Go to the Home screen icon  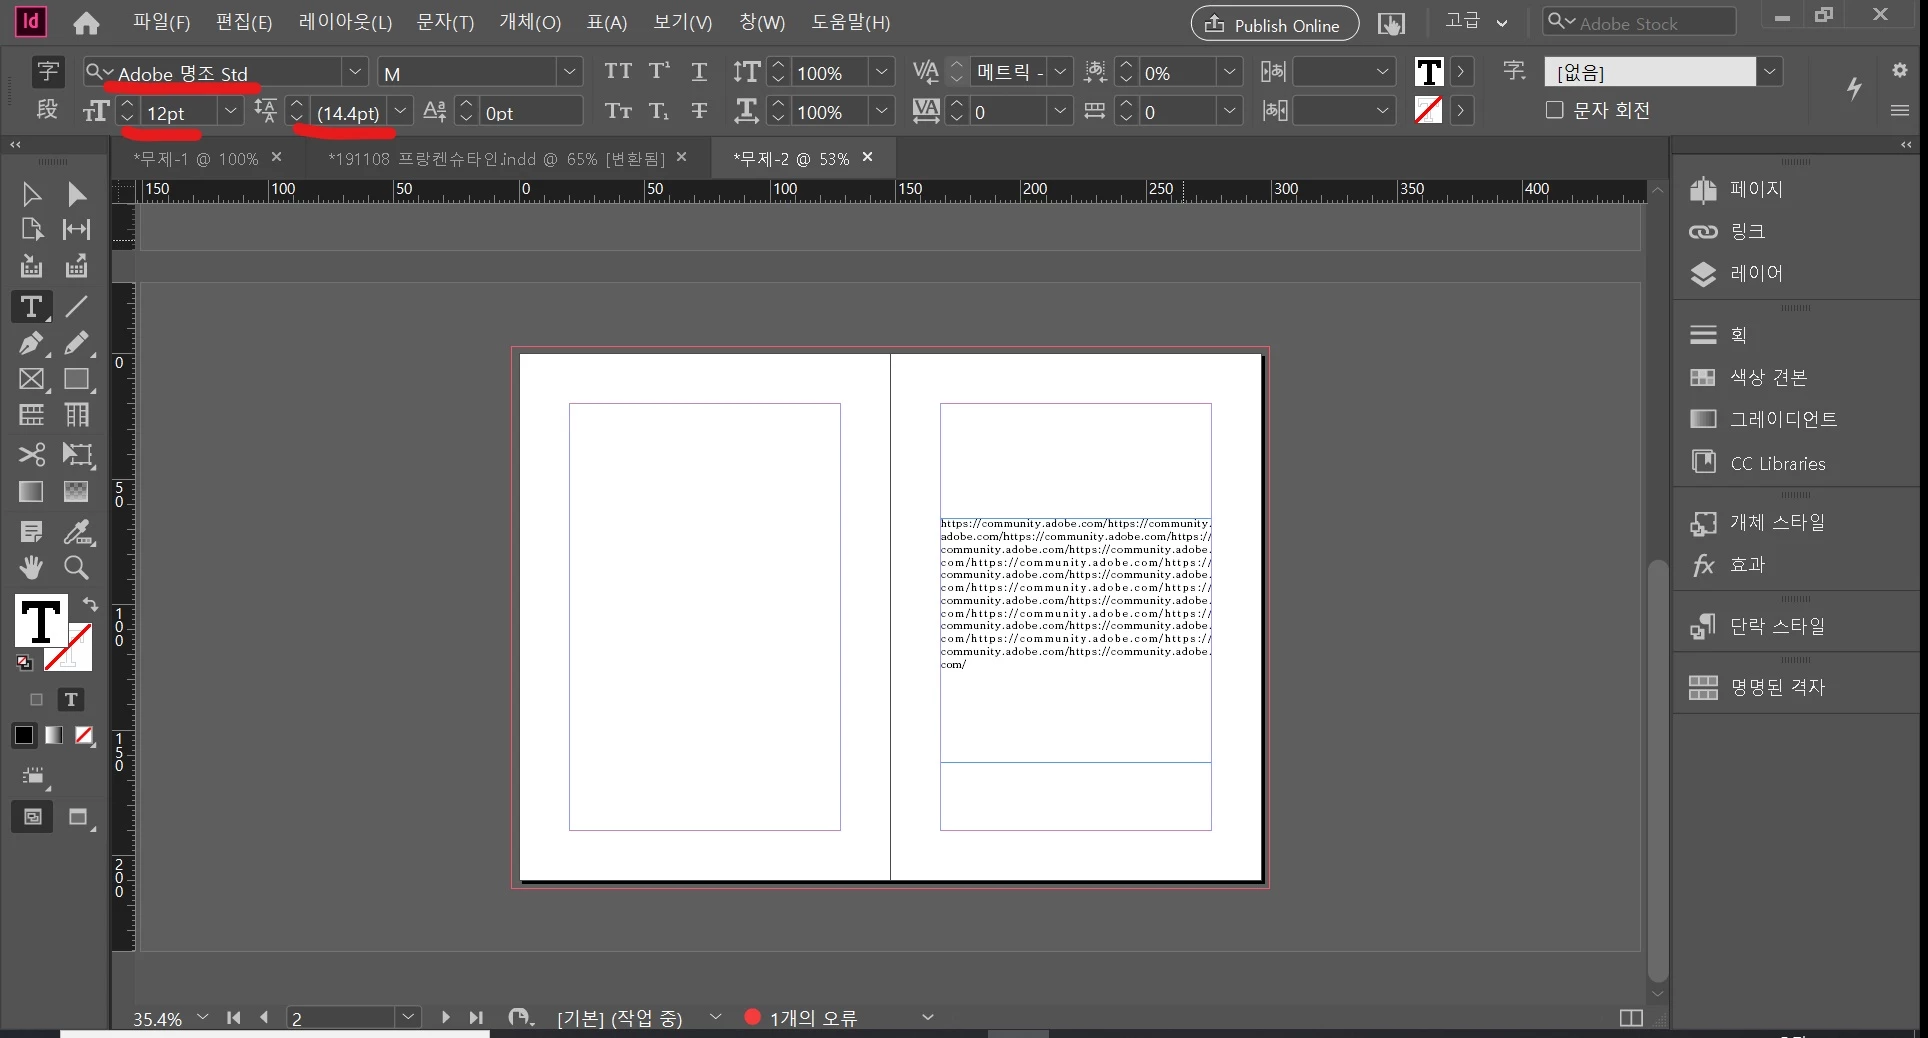pyautogui.click(x=87, y=23)
